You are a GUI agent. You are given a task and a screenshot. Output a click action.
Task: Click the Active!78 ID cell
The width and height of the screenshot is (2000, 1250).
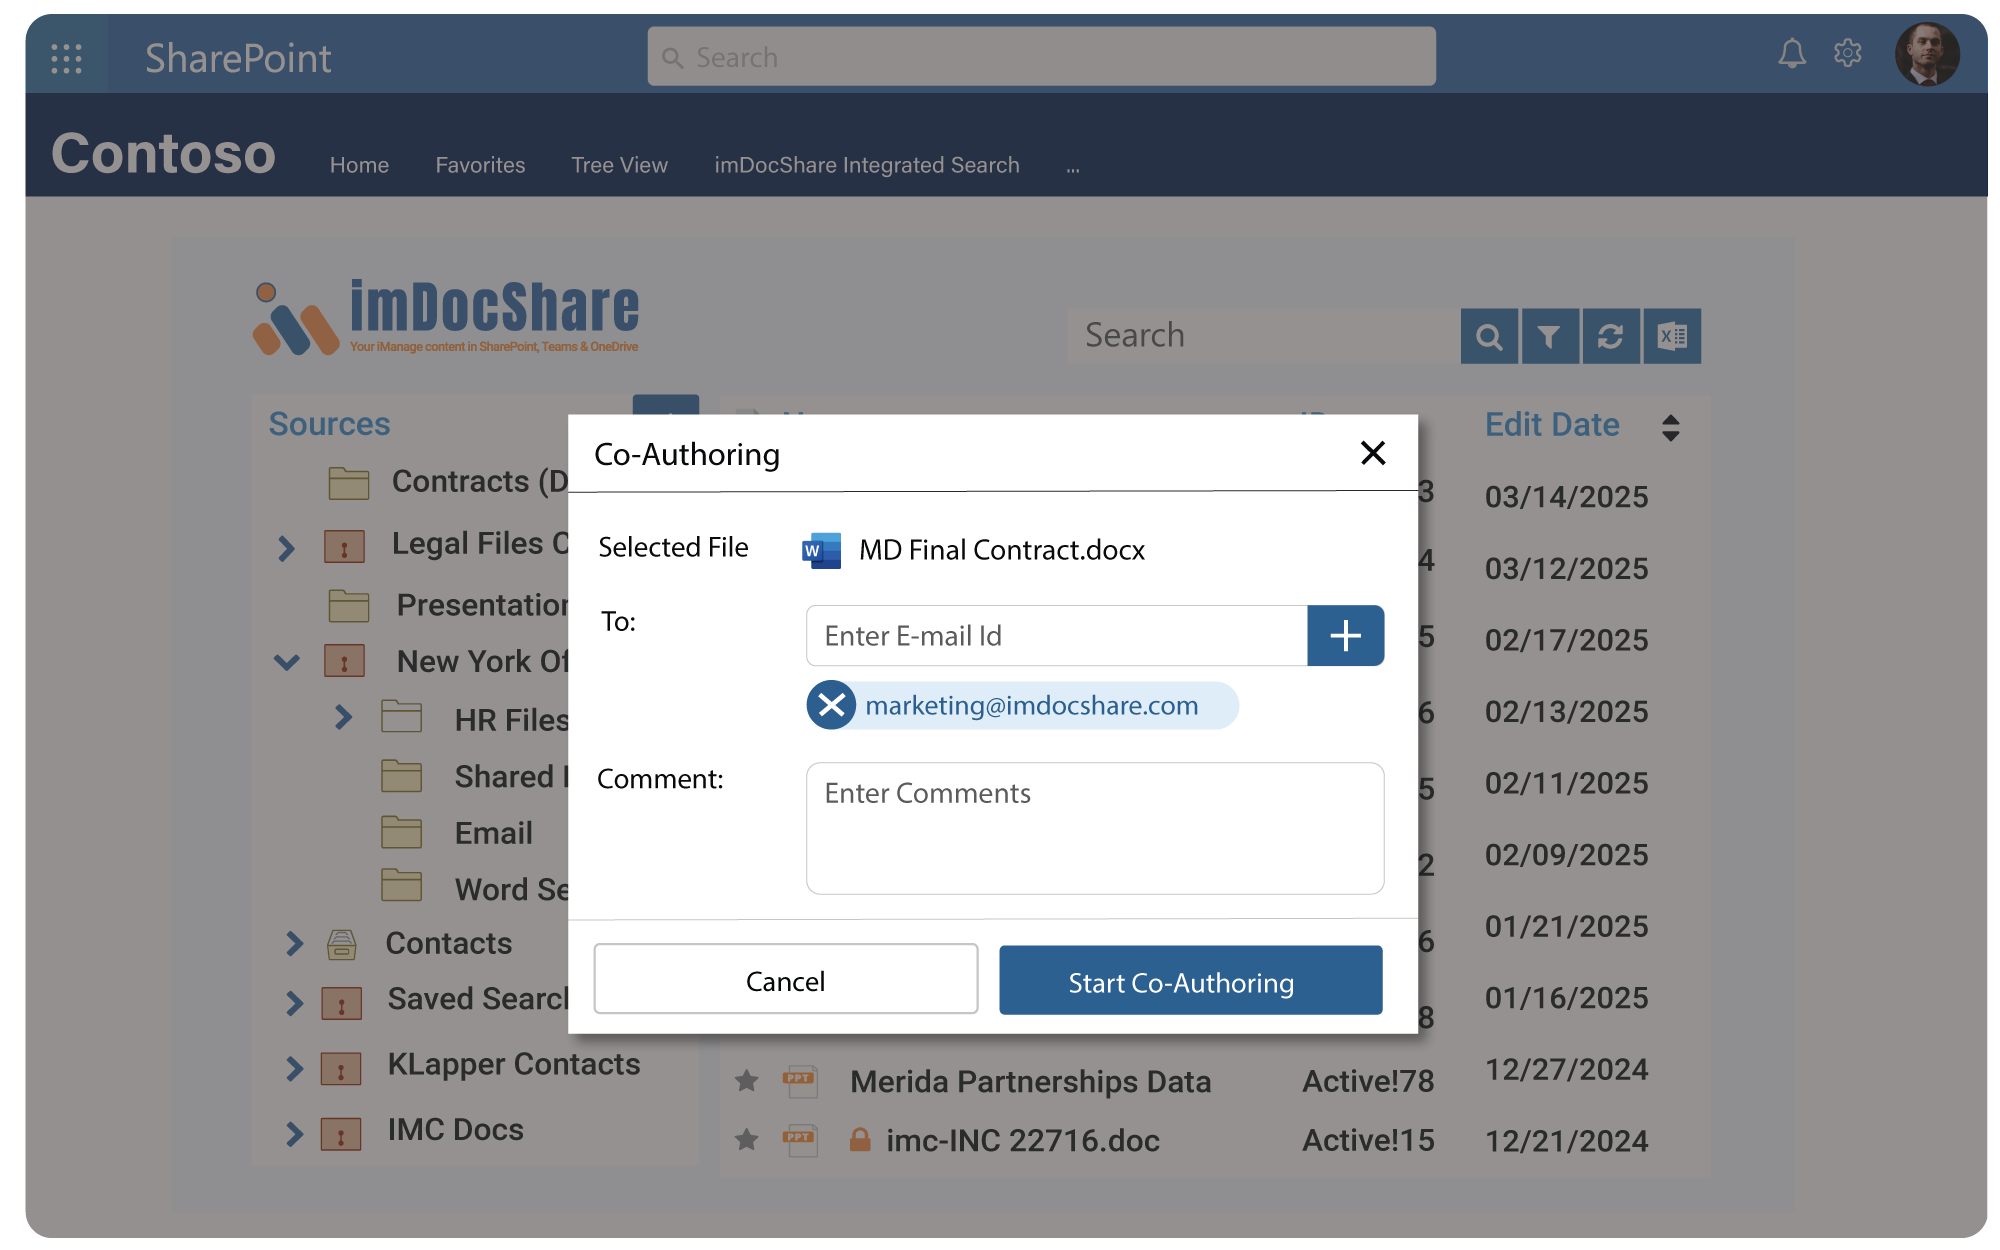(1367, 1082)
